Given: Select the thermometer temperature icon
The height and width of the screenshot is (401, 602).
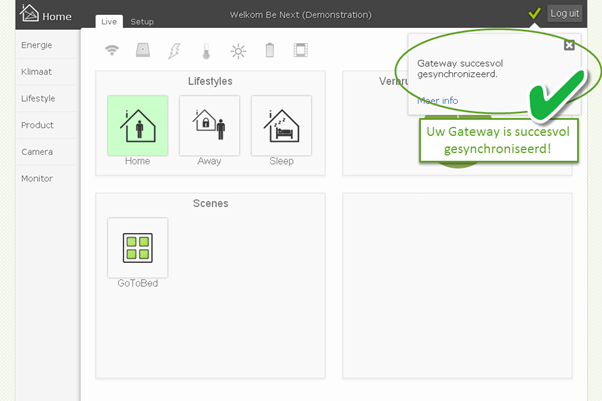Looking at the screenshot, I should click(x=206, y=51).
